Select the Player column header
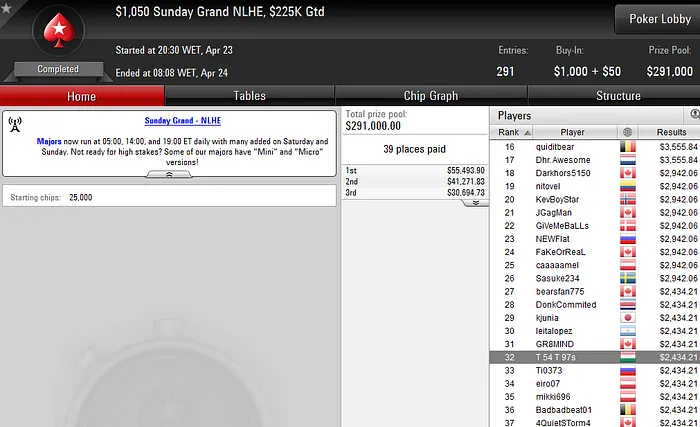Viewport: 700px width, 427px height. [572, 132]
